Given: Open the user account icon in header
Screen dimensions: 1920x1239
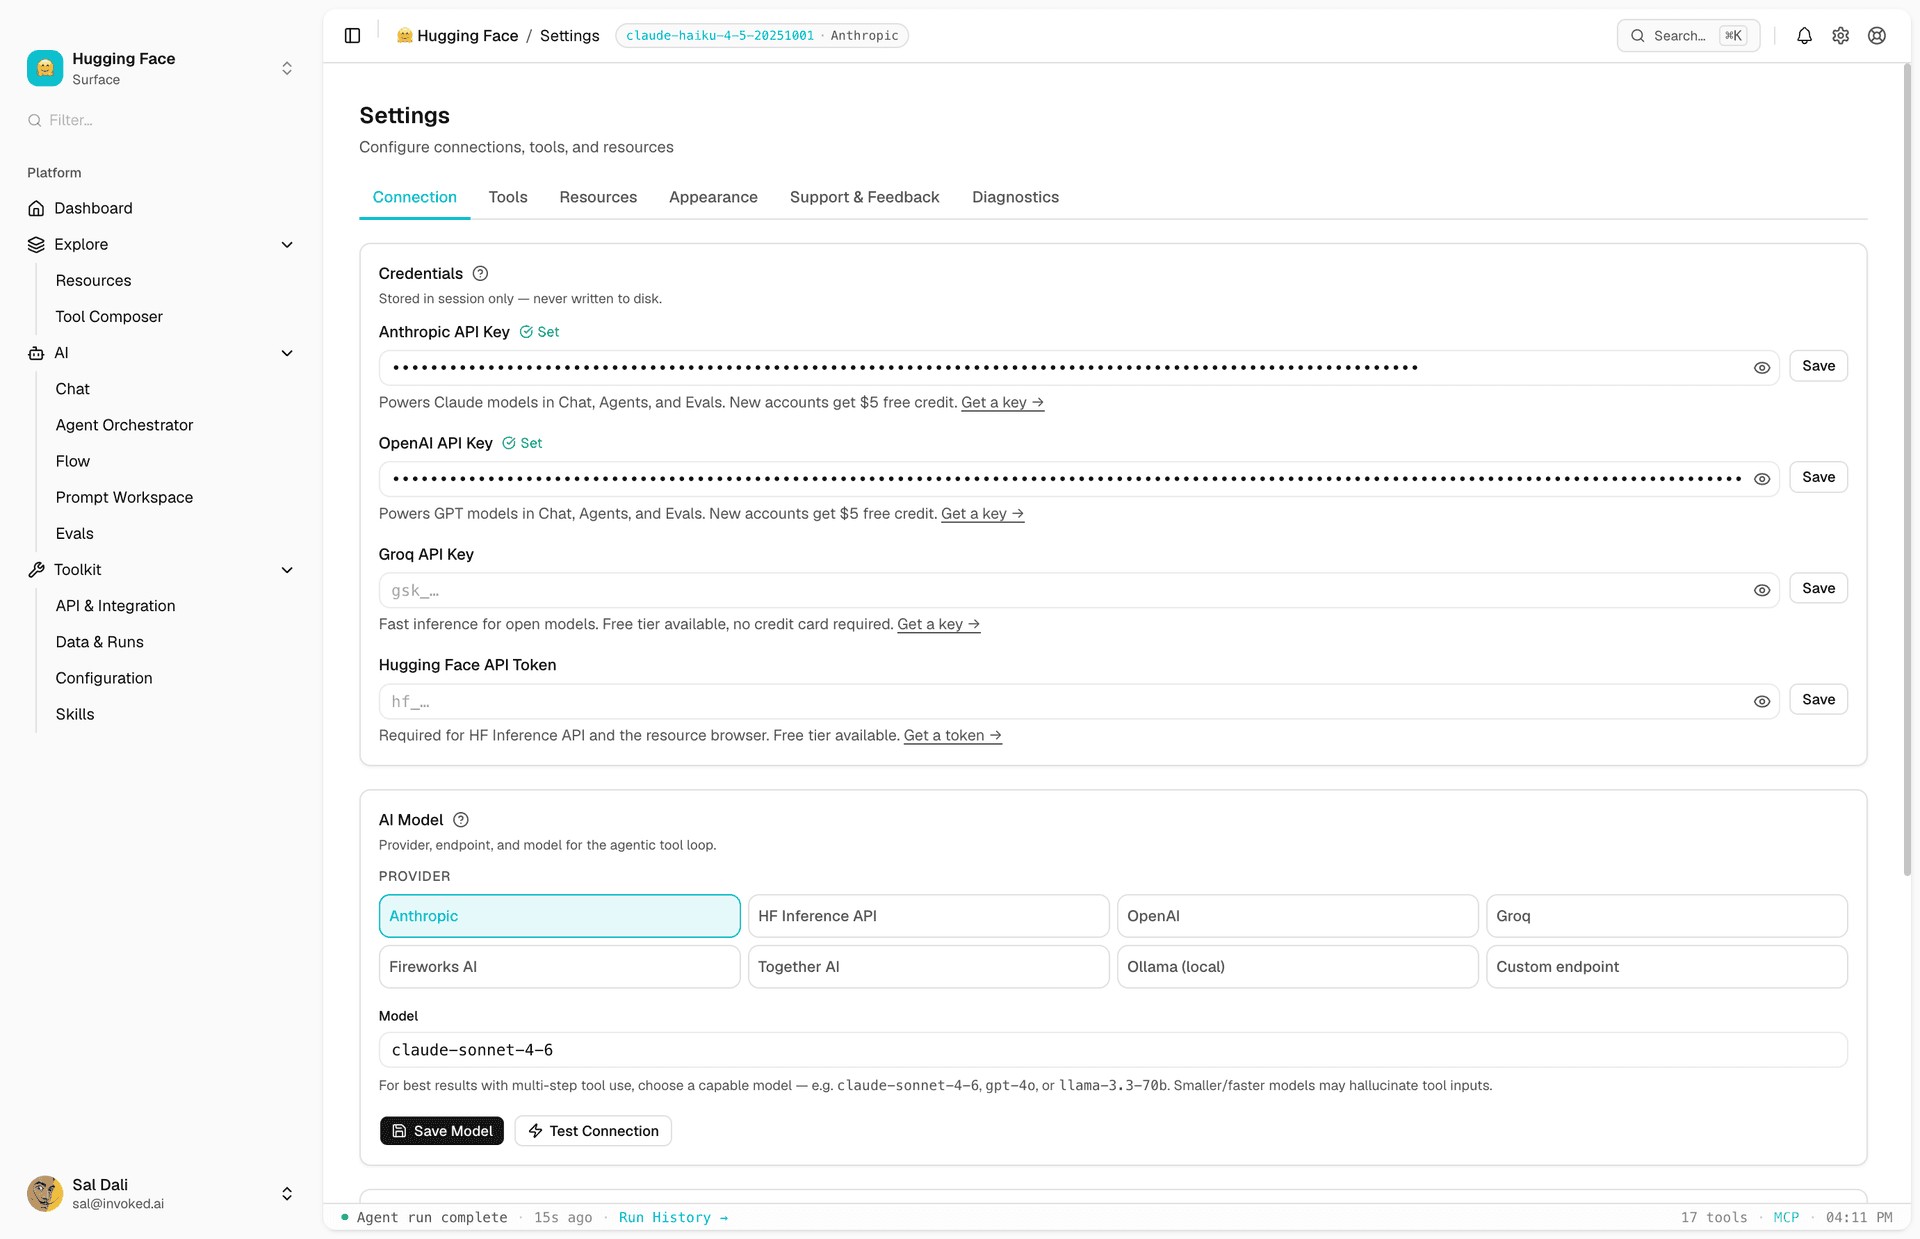Looking at the screenshot, I should click(1877, 36).
